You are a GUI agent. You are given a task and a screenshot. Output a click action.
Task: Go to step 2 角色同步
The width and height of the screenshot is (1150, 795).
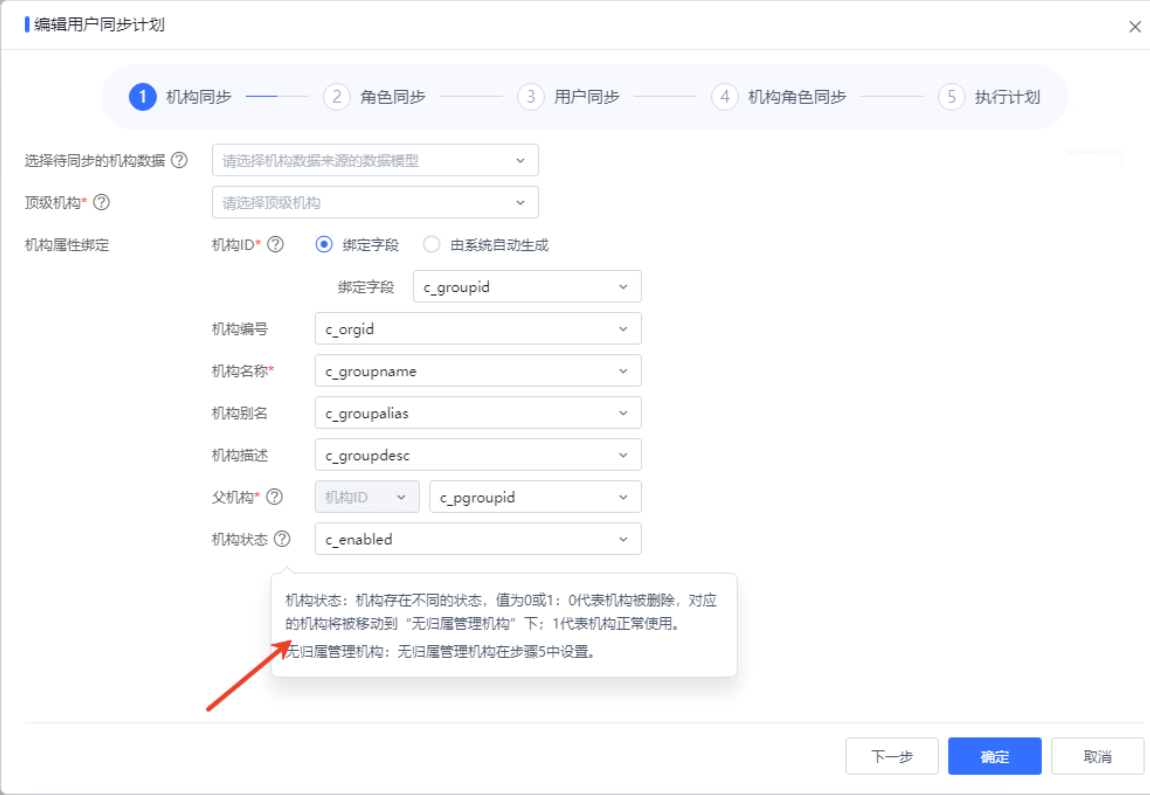375,97
